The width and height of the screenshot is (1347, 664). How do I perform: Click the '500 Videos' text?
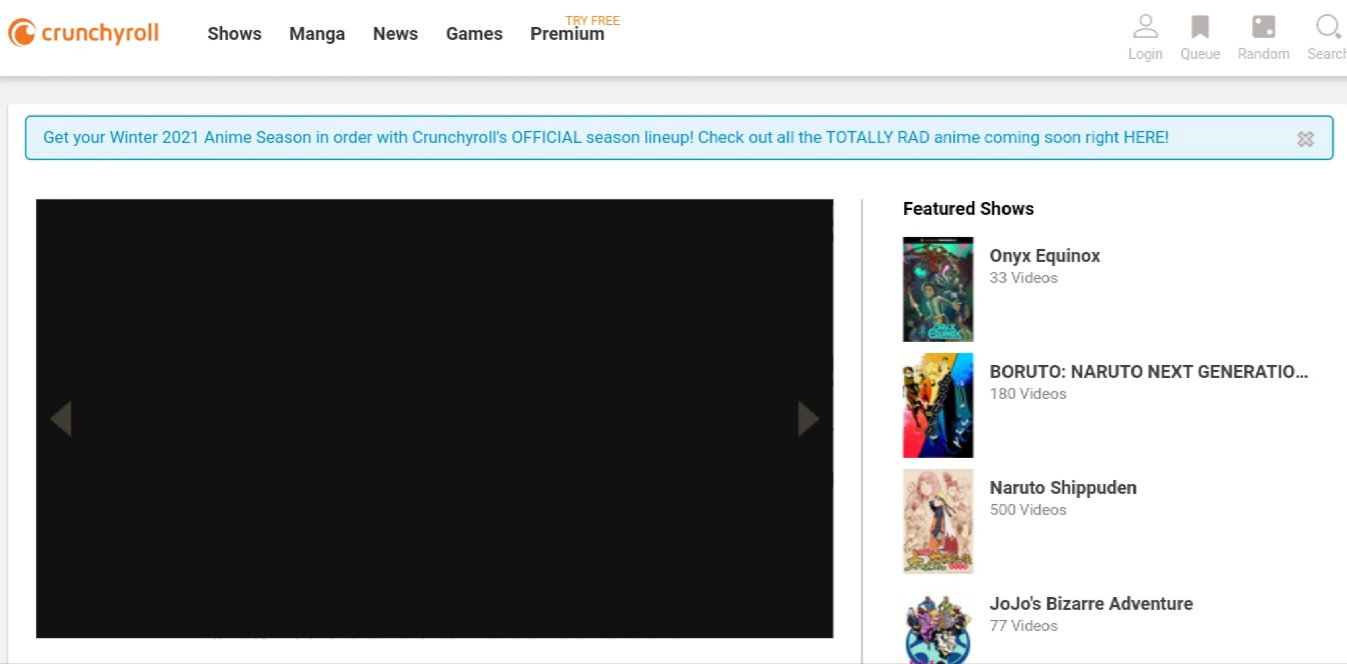pyautogui.click(x=1028, y=510)
